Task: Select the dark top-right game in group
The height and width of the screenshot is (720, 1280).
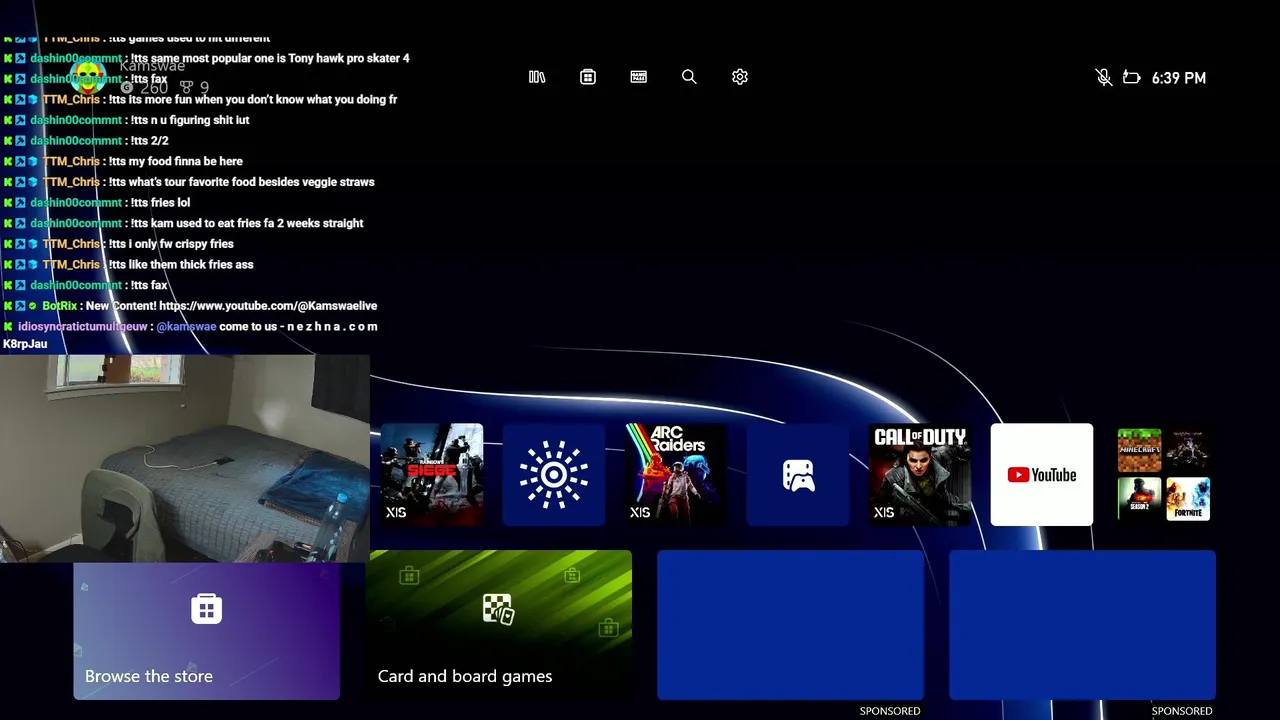Action: 1188,450
